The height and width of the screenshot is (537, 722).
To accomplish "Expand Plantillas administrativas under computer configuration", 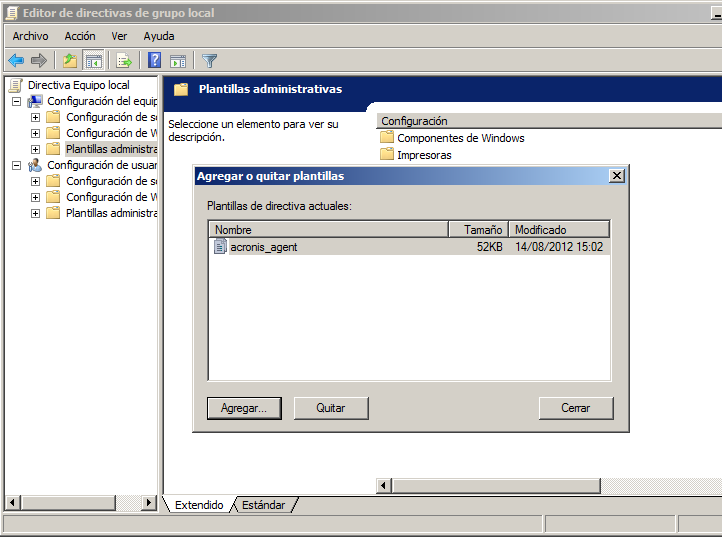I will pyautogui.click(x=36, y=149).
